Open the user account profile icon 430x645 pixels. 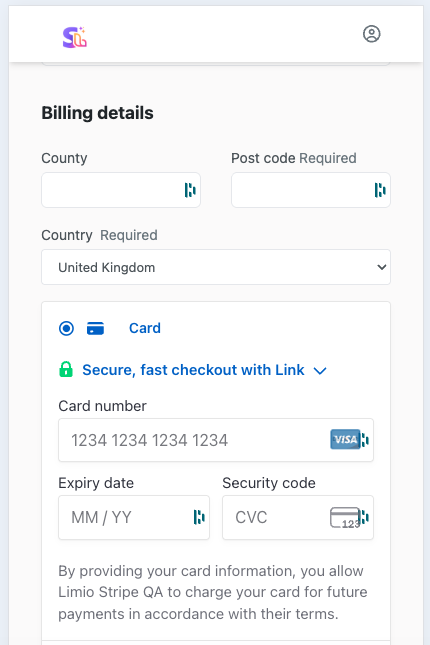tap(371, 34)
